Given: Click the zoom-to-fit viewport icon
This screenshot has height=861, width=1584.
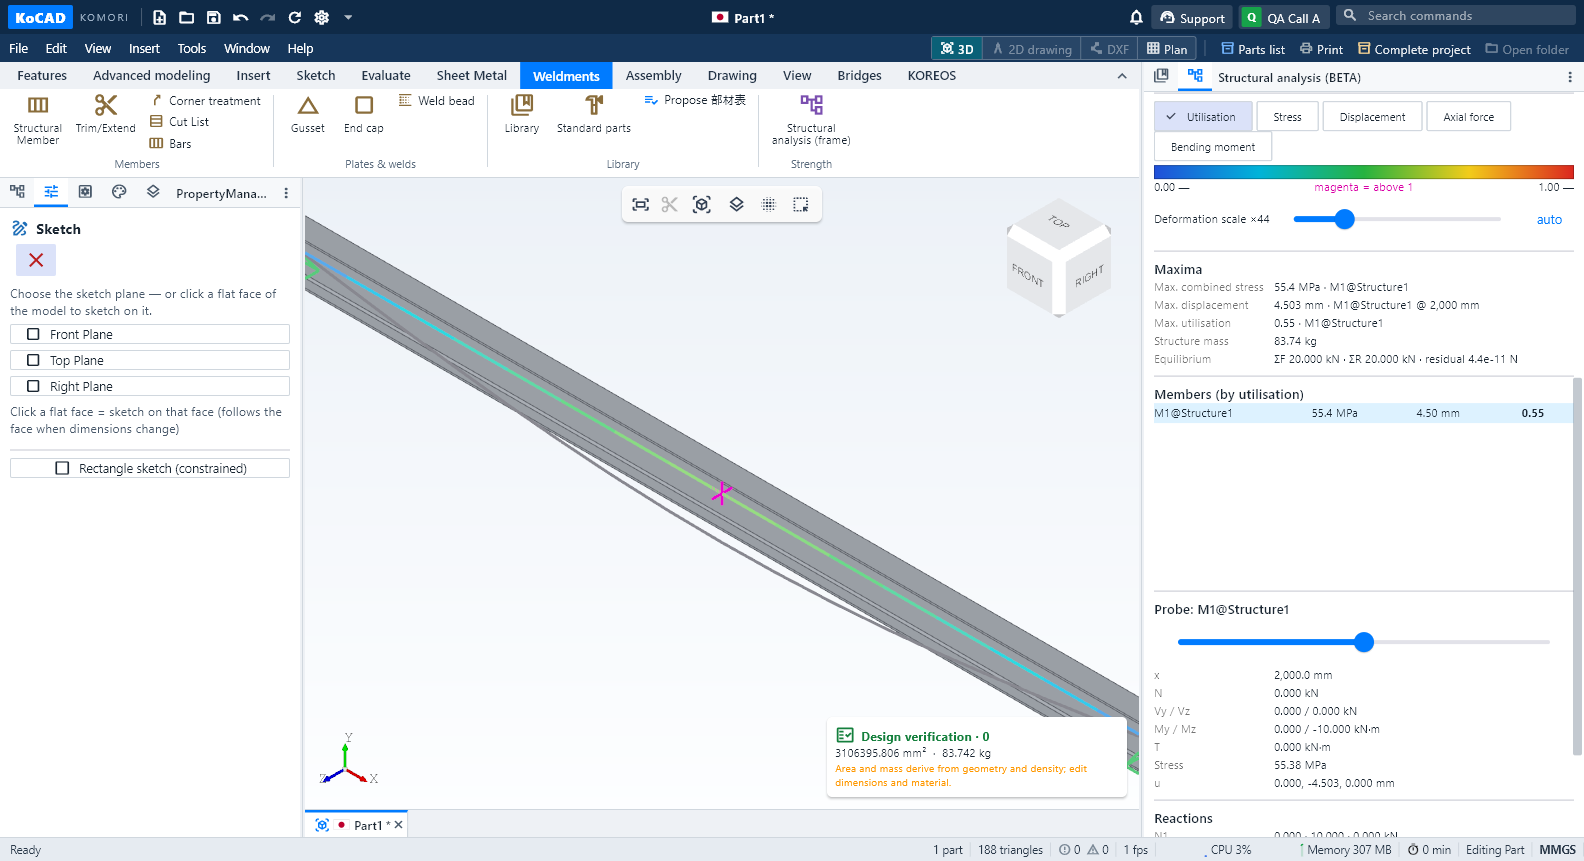Looking at the screenshot, I should 641,204.
